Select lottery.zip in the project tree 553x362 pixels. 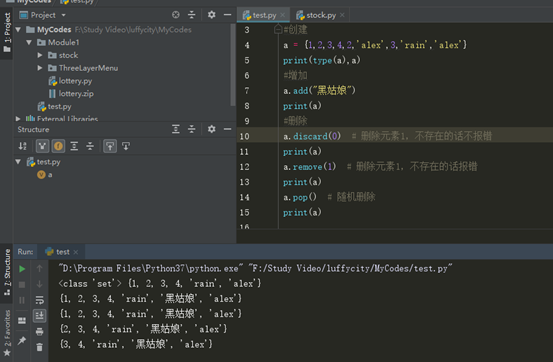click(x=76, y=93)
